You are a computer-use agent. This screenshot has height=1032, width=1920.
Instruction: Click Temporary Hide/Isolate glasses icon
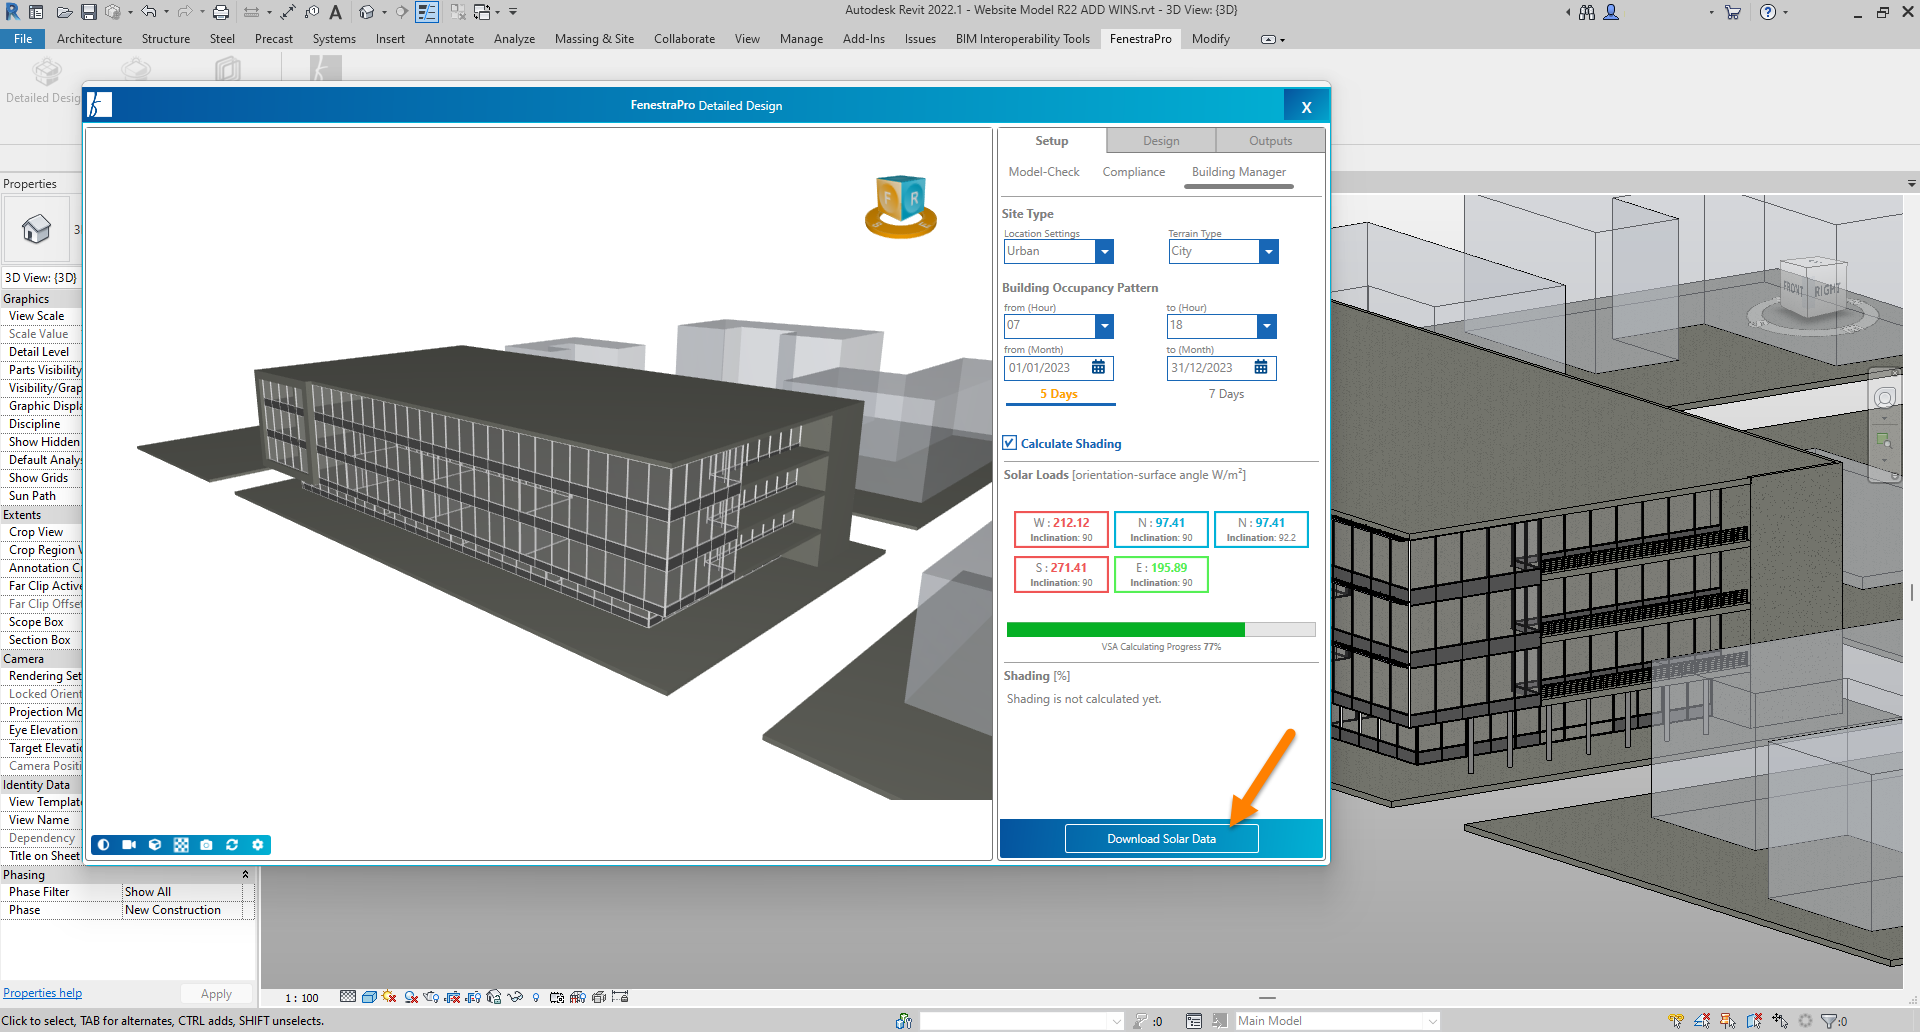(x=515, y=997)
